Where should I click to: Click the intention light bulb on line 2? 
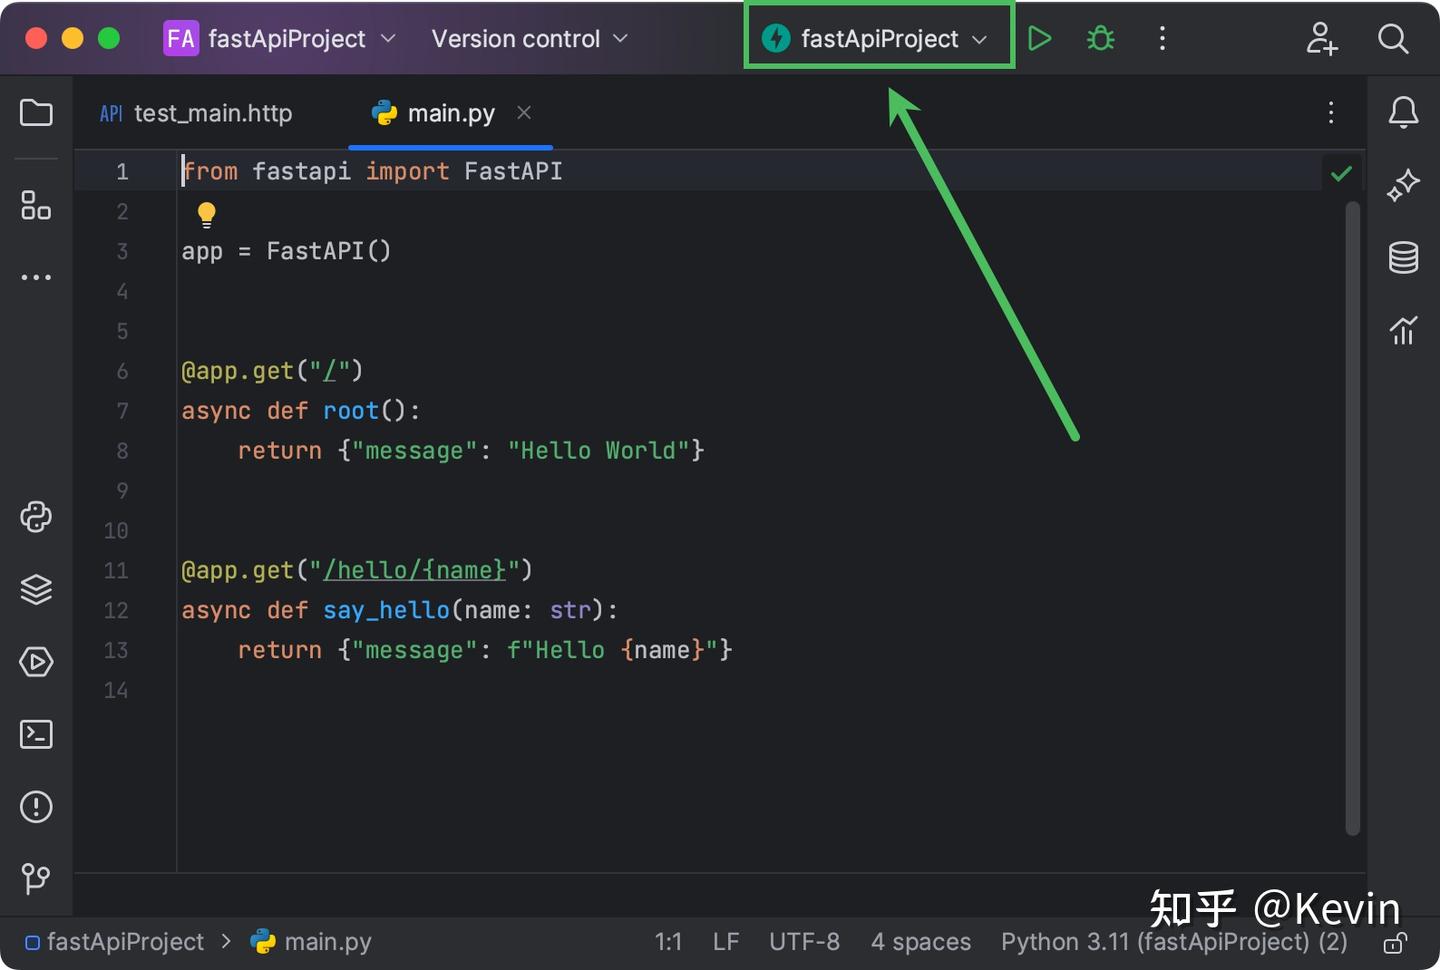206,213
